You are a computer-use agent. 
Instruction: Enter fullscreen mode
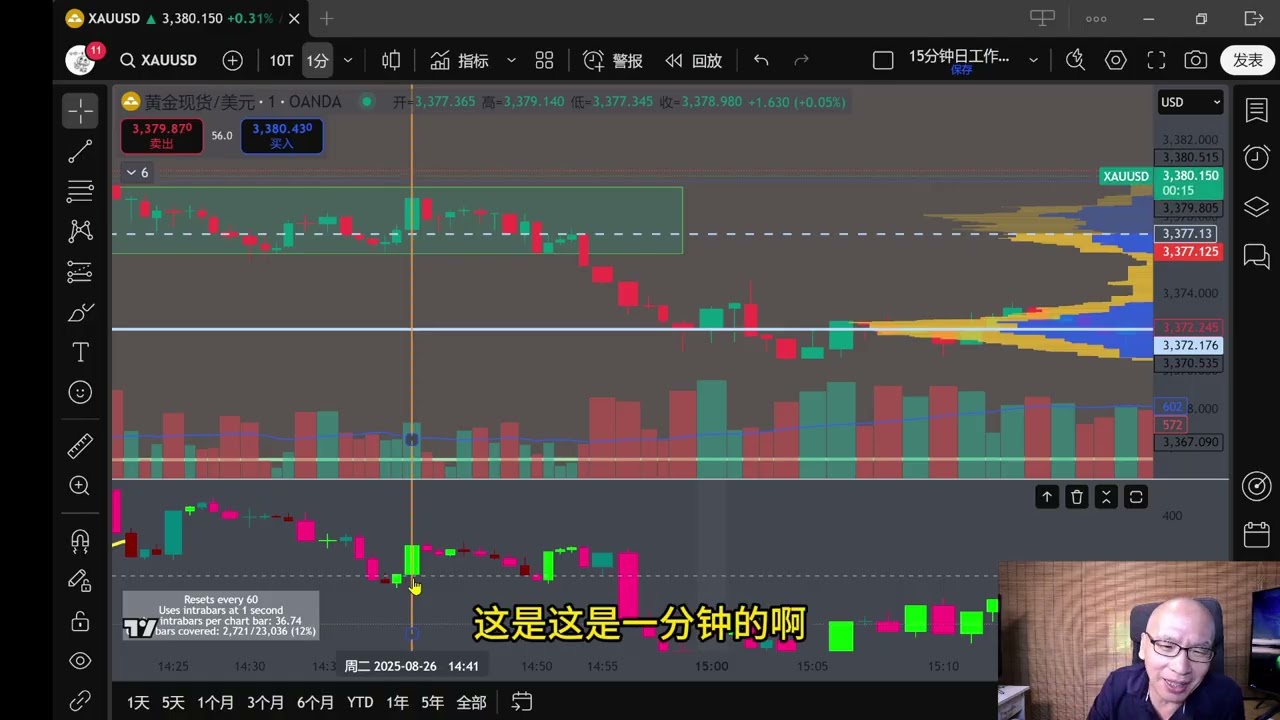point(1156,60)
